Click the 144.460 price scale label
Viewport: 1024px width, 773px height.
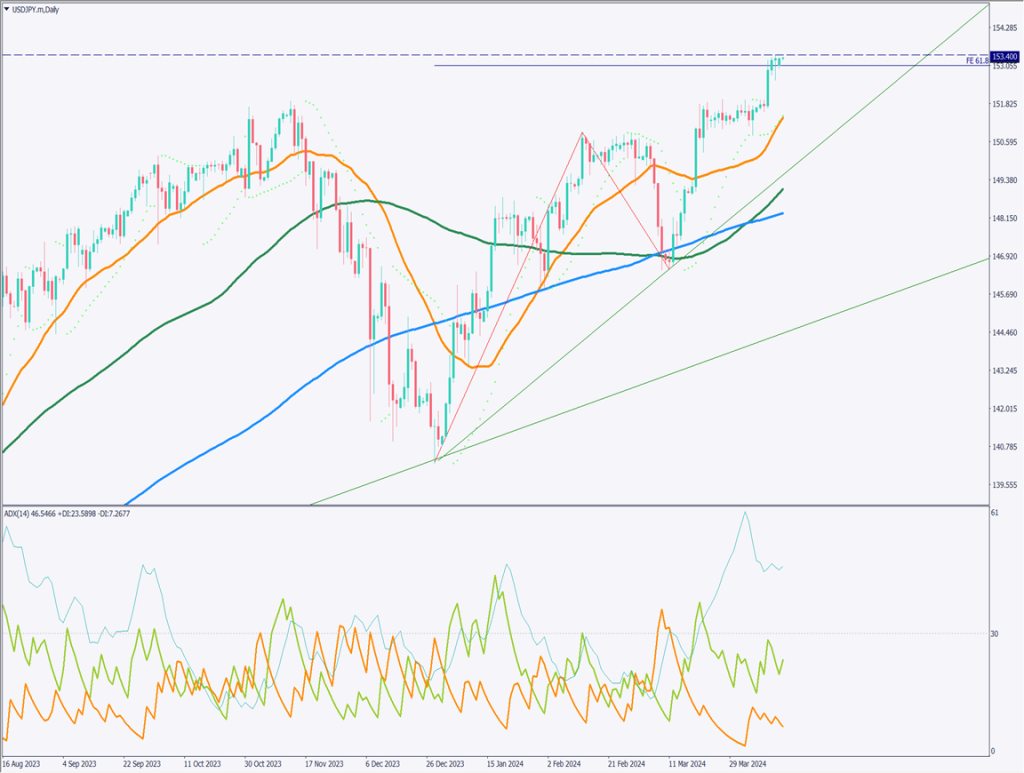1004,333
